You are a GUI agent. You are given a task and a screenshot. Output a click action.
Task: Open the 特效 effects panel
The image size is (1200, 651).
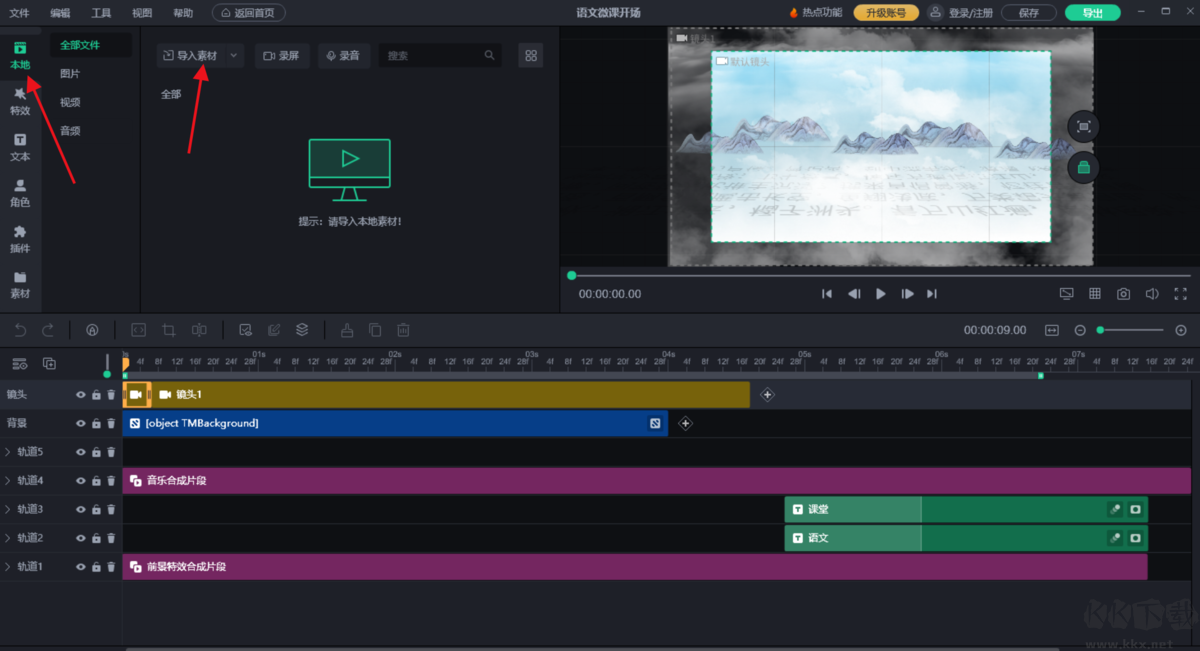[20, 101]
